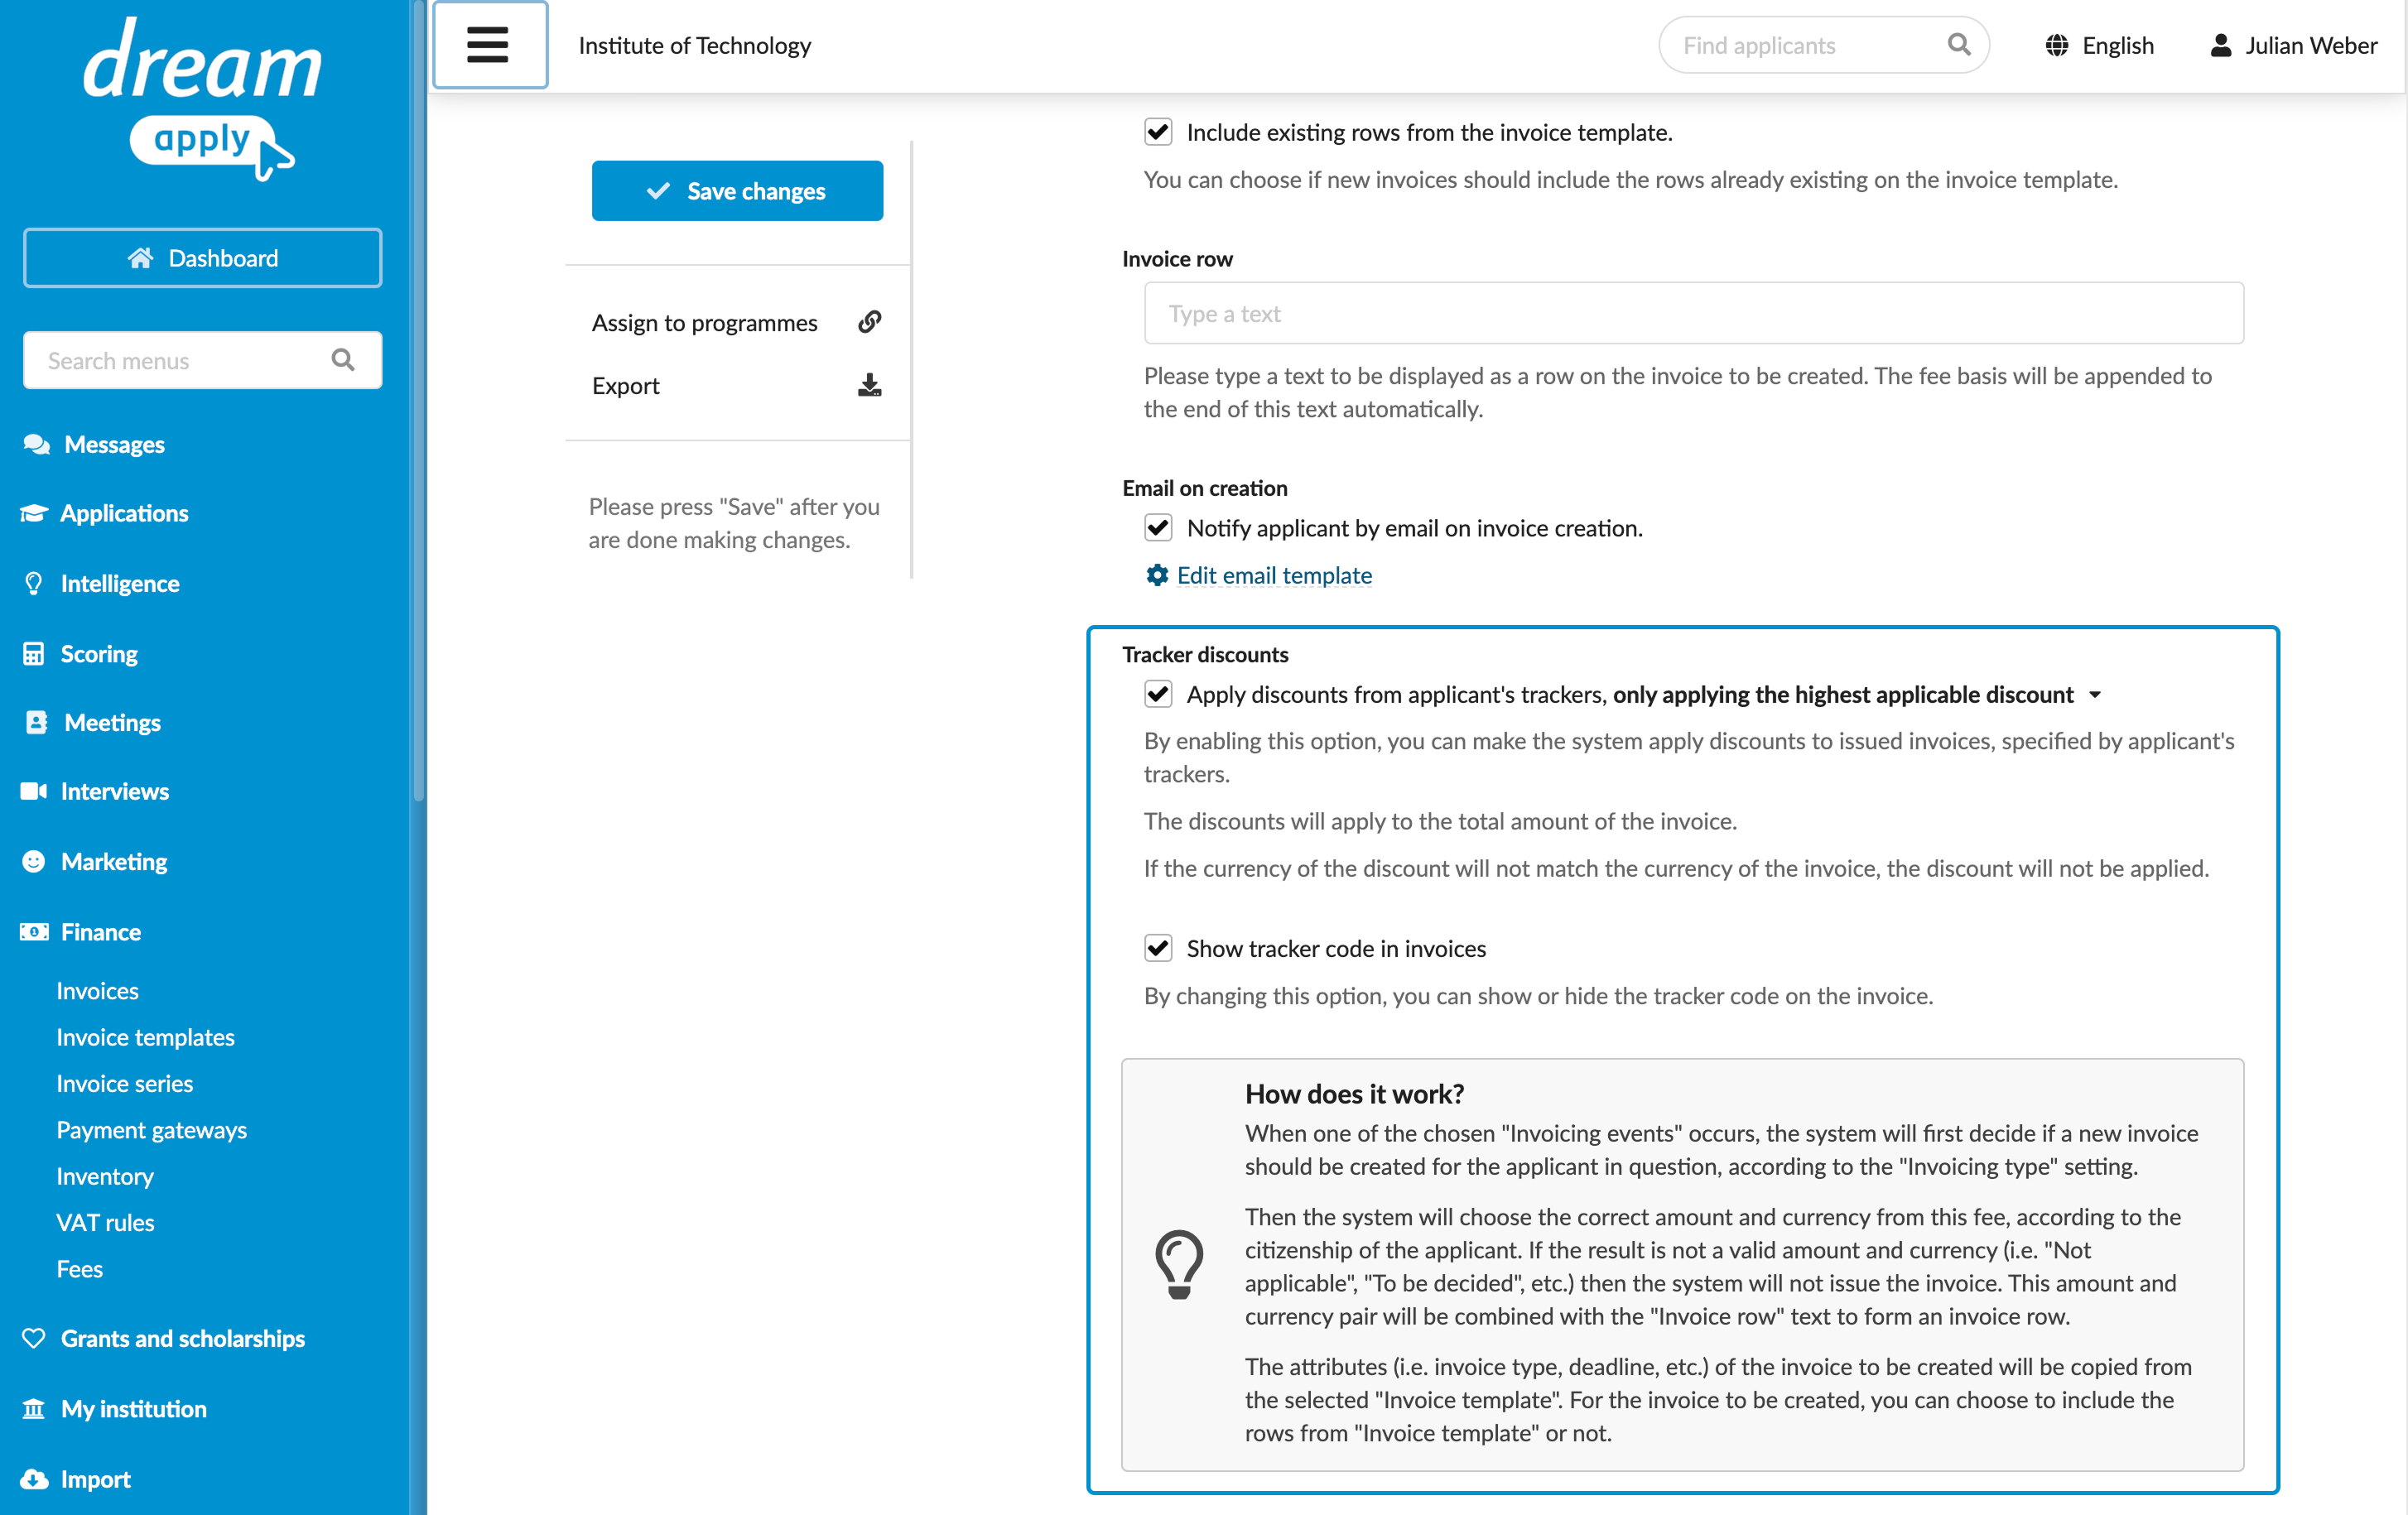Click the Save changes button
This screenshot has height=1515, width=2408.
[x=737, y=191]
